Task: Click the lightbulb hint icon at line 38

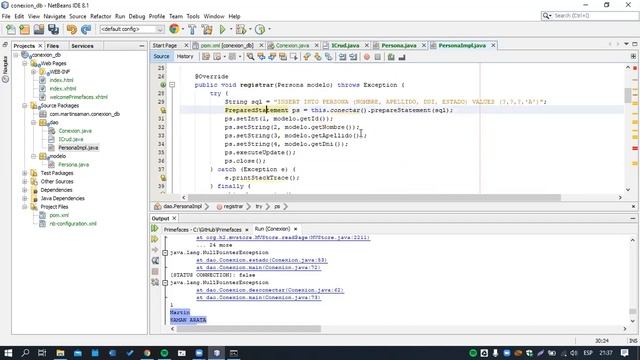Action: tap(163, 178)
